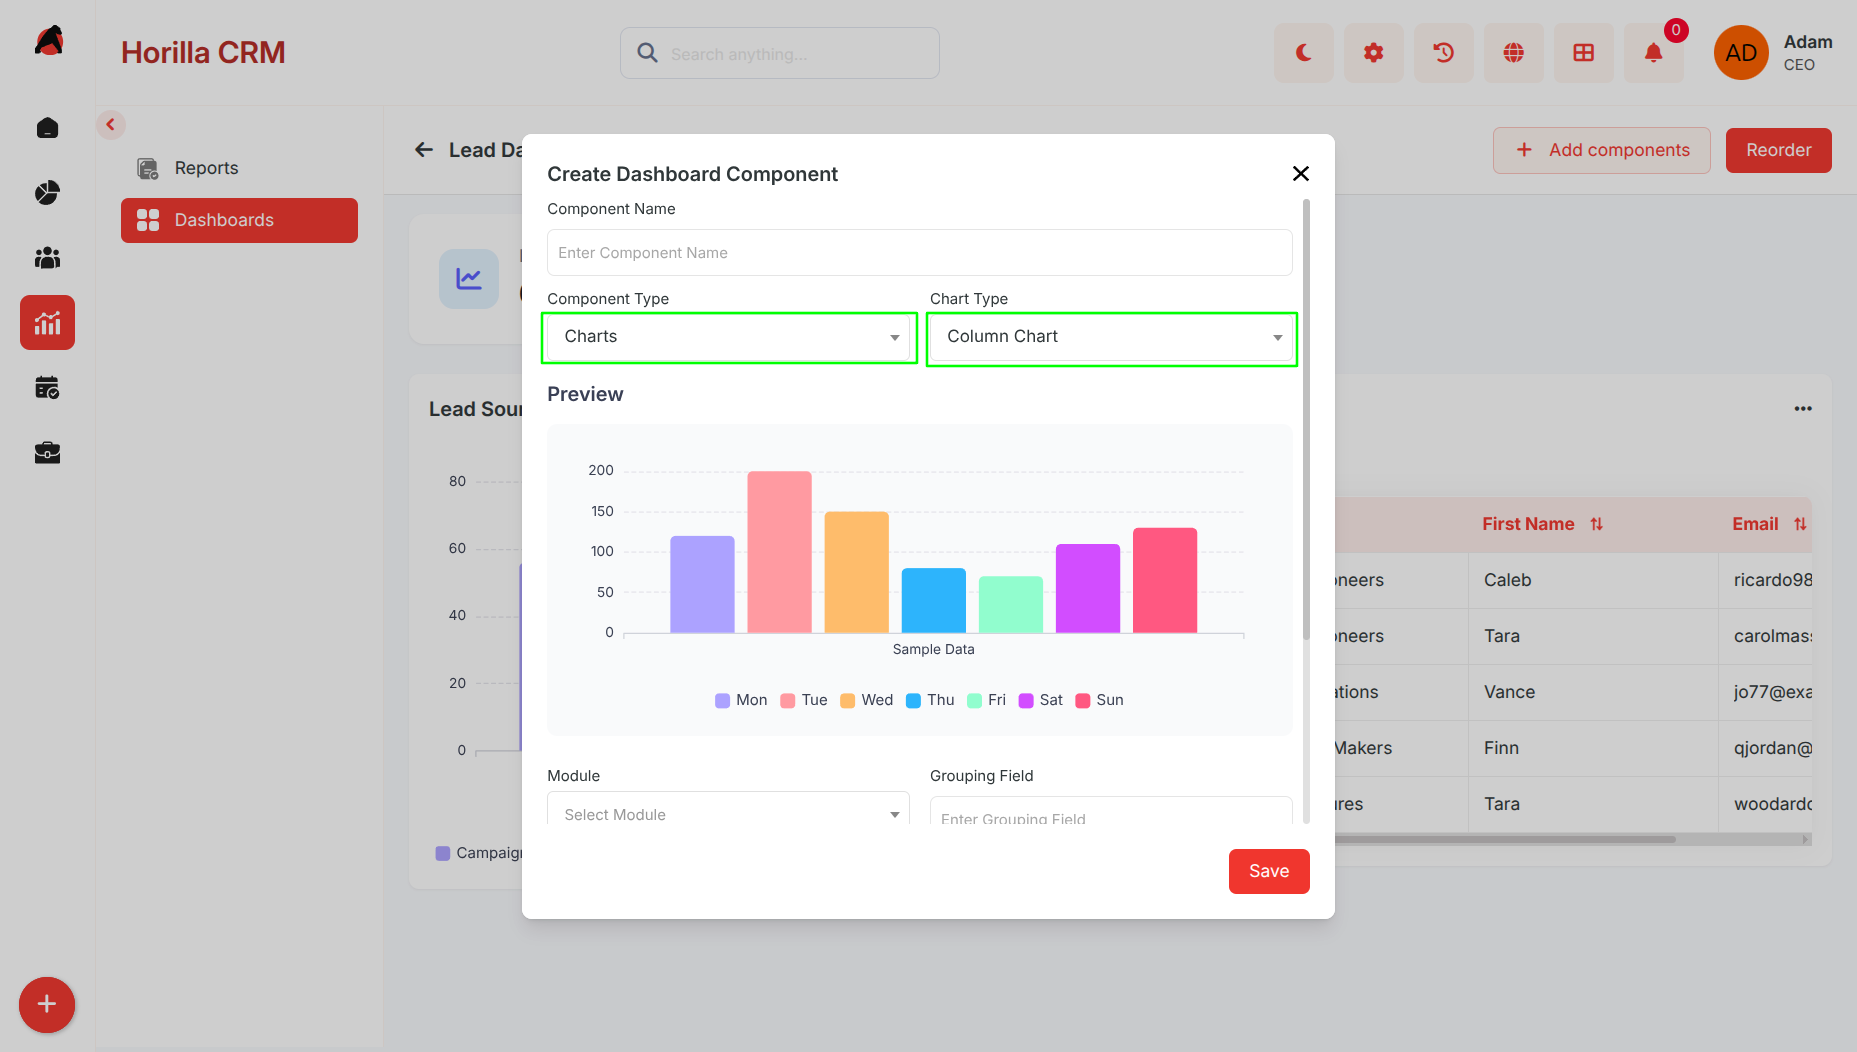Toggle Mon legend swatch in preview
Viewport: 1857px width, 1052px height.
722,701
